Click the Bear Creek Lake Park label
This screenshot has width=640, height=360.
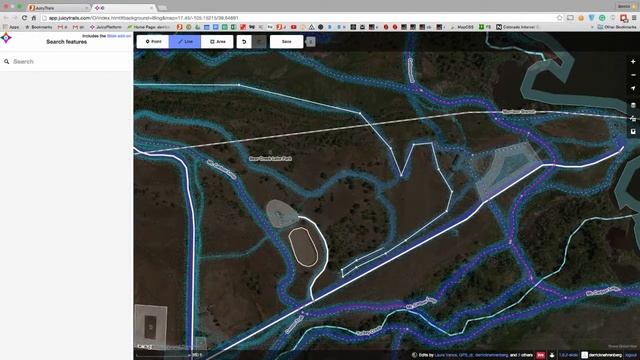click(270, 158)
